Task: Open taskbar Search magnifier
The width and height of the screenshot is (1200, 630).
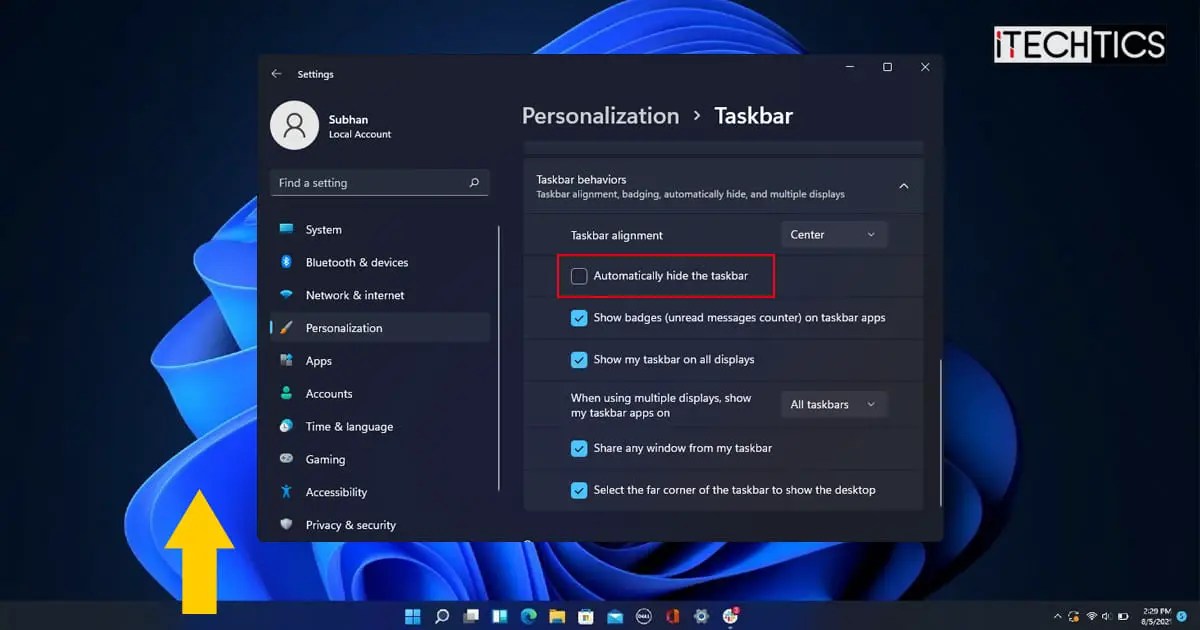Action: coord(442,617)
